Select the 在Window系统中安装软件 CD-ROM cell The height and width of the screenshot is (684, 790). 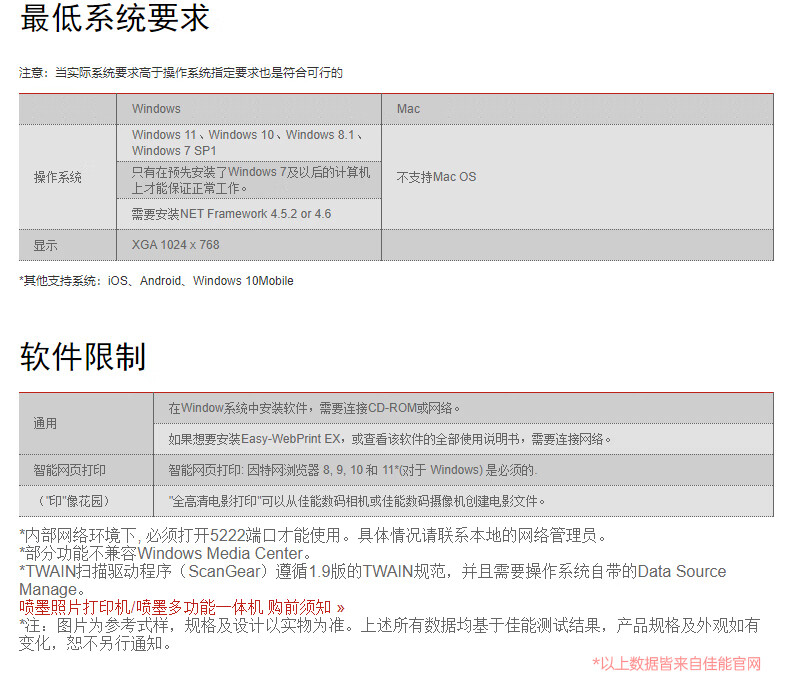pyautogui.click(x=464, y=408)
